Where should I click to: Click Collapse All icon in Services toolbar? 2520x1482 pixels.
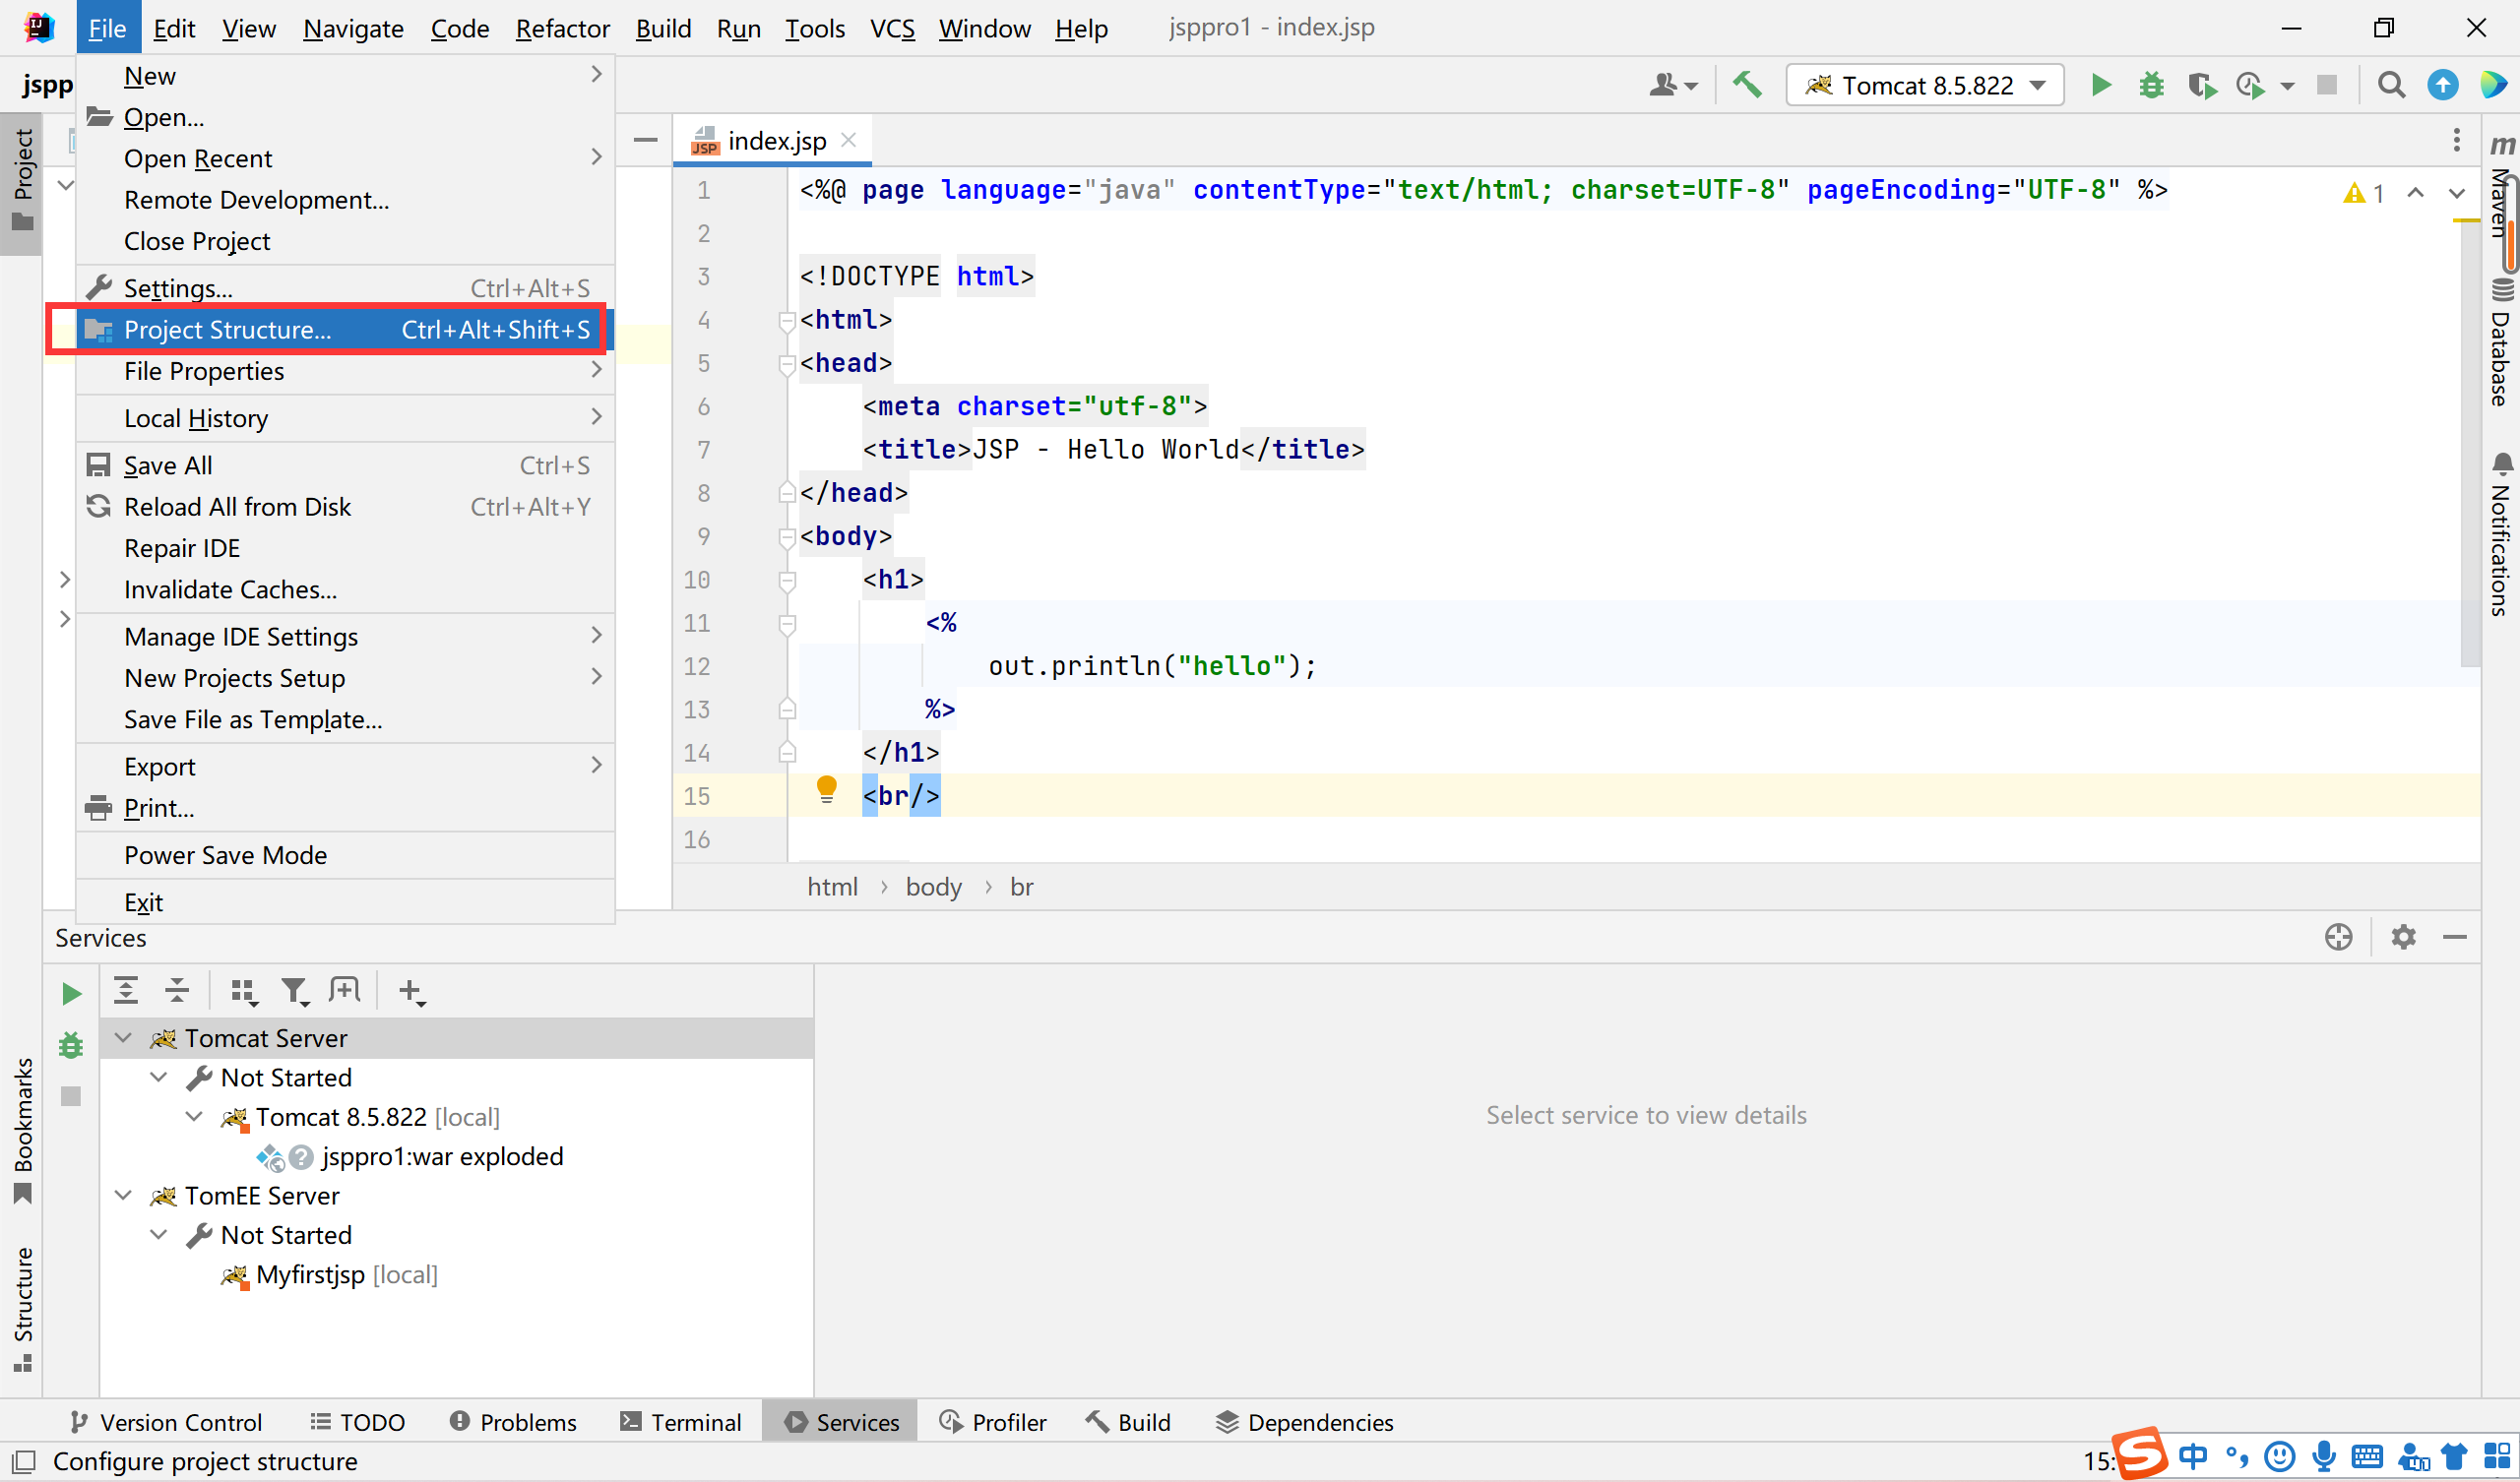tap(177, 990)
